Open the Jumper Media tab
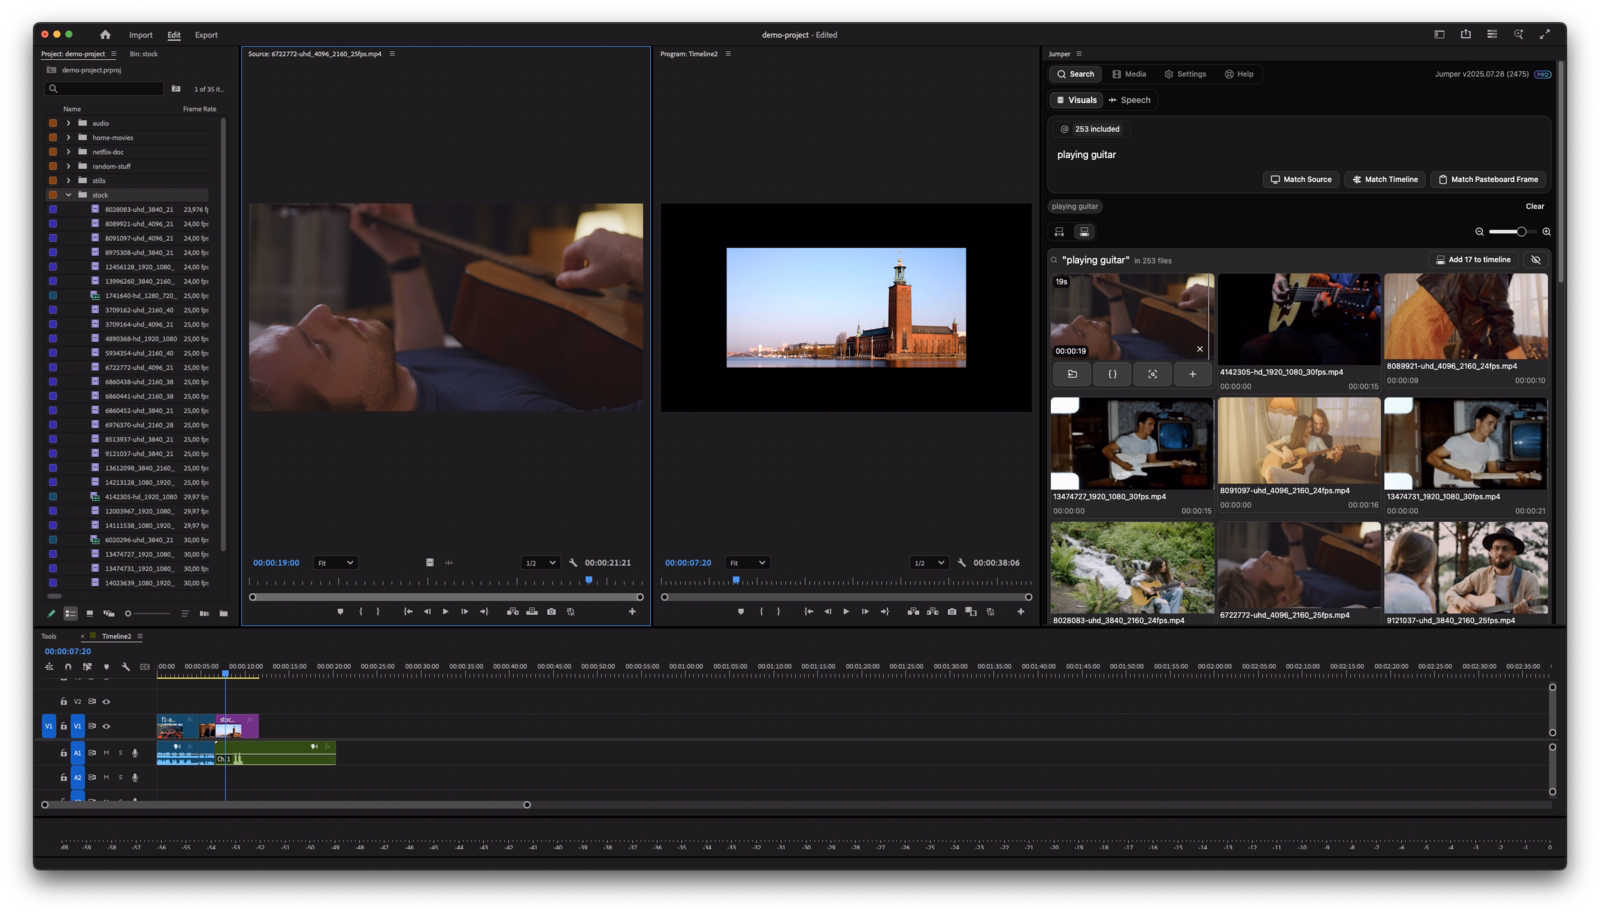The width and height of the screenshot is (1600, 914). [1129, 74]
